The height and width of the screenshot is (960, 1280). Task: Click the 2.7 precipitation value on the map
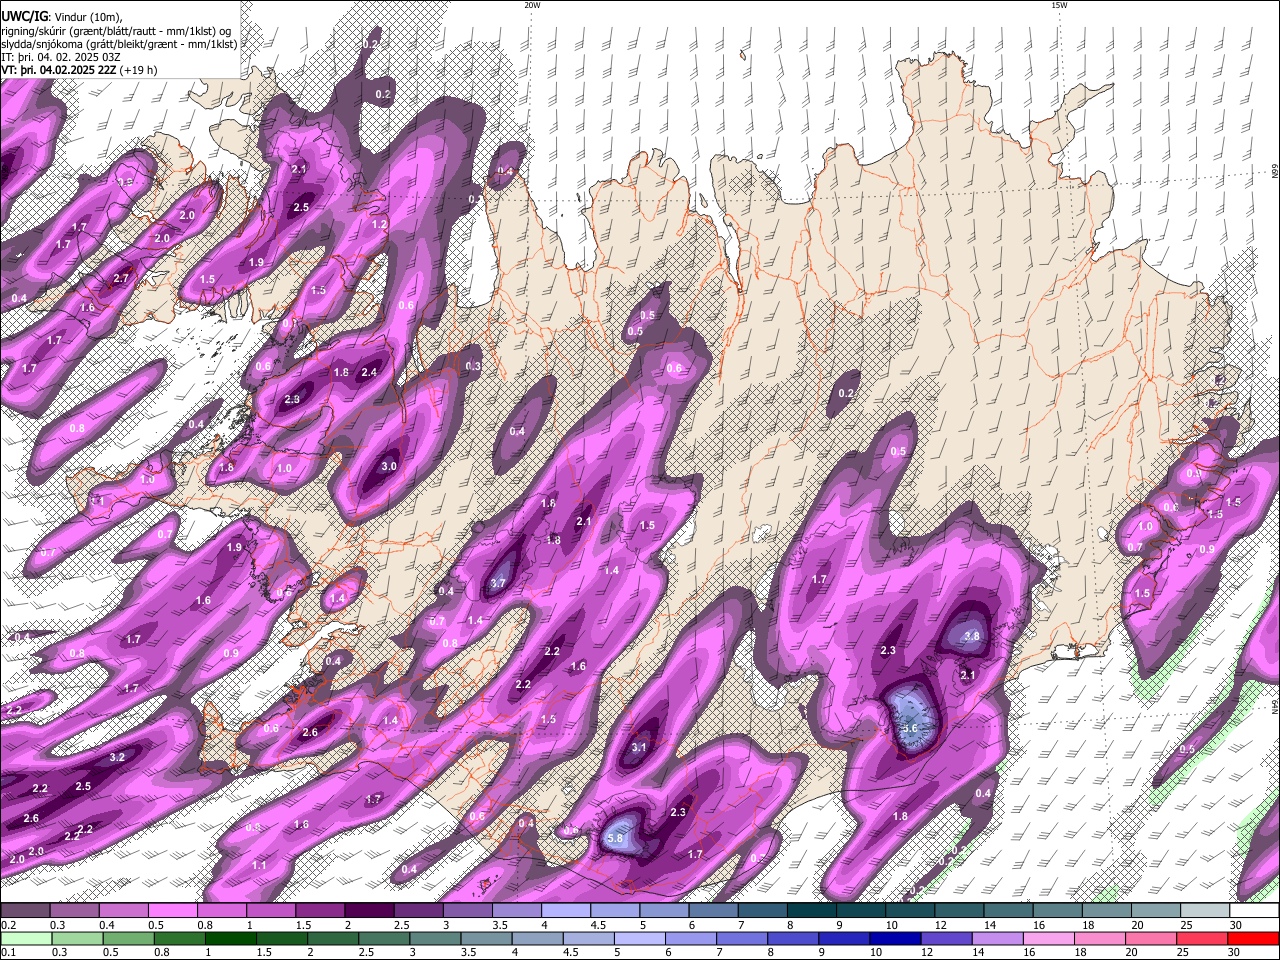click(x=122, y=278)
